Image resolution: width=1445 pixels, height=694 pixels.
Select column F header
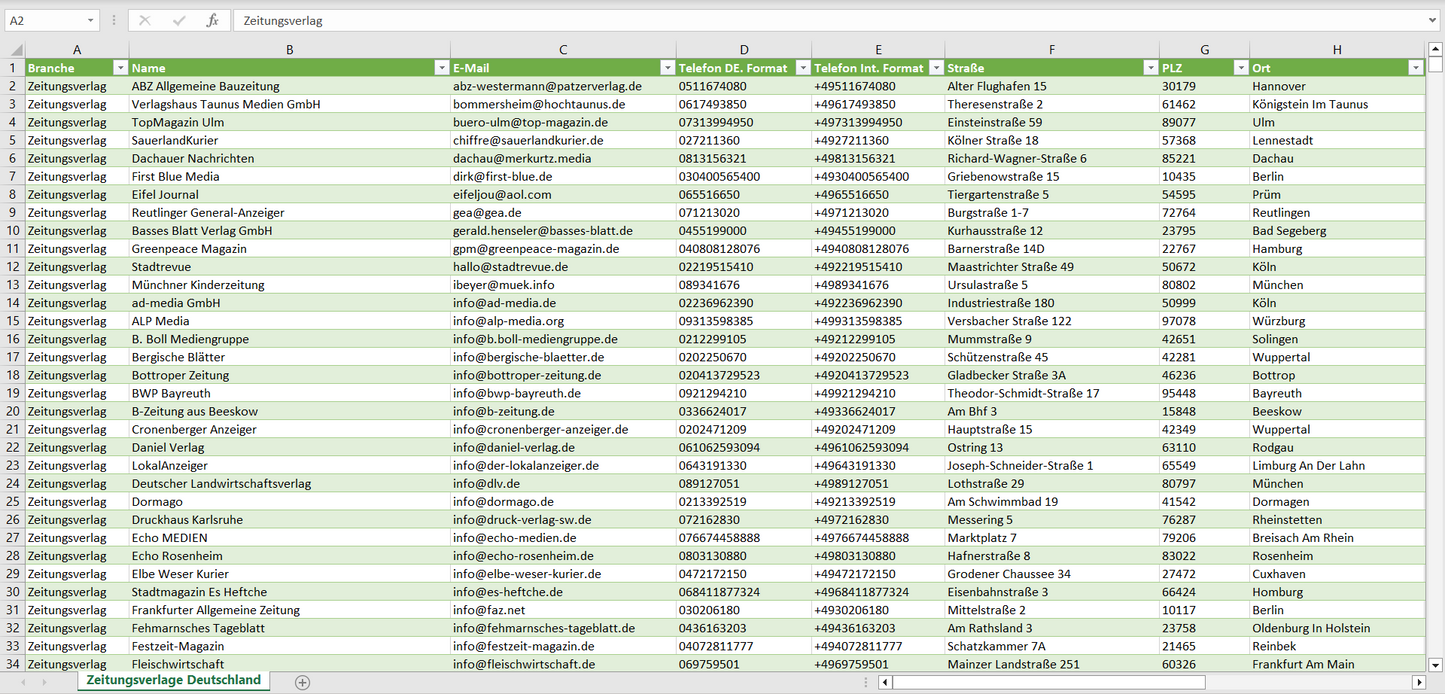pos(1051,49)
